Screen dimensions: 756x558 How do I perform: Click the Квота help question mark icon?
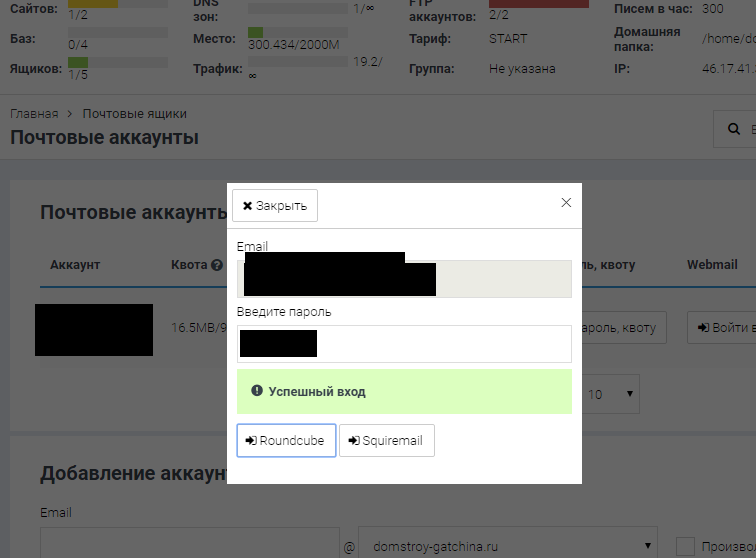pyautogui.click(x=217, y=265)
